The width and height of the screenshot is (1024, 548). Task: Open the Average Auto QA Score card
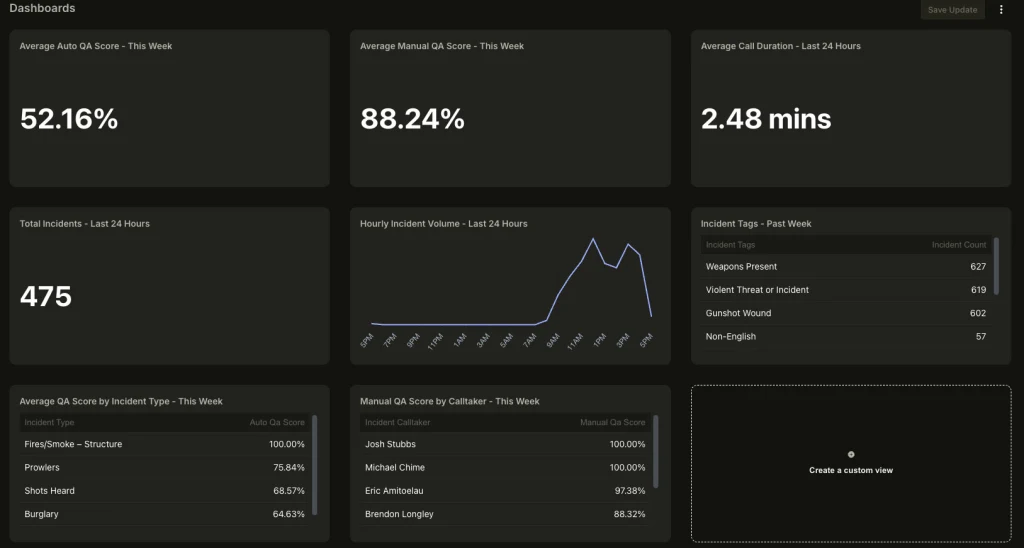pos(169,108)
